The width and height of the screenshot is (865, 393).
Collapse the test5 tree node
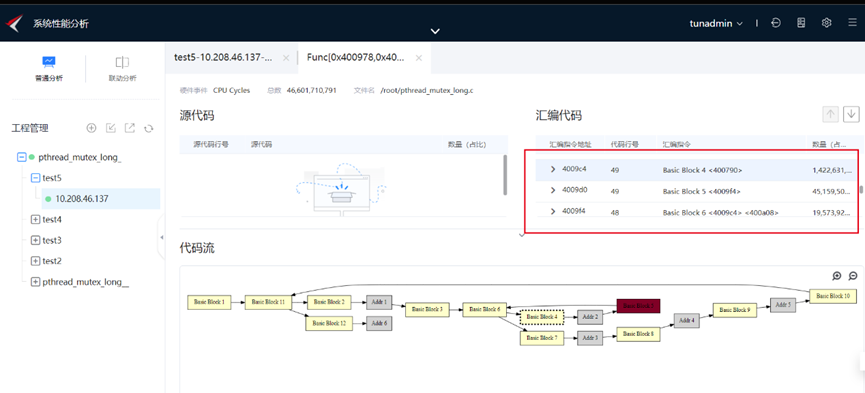coord(35,178)
